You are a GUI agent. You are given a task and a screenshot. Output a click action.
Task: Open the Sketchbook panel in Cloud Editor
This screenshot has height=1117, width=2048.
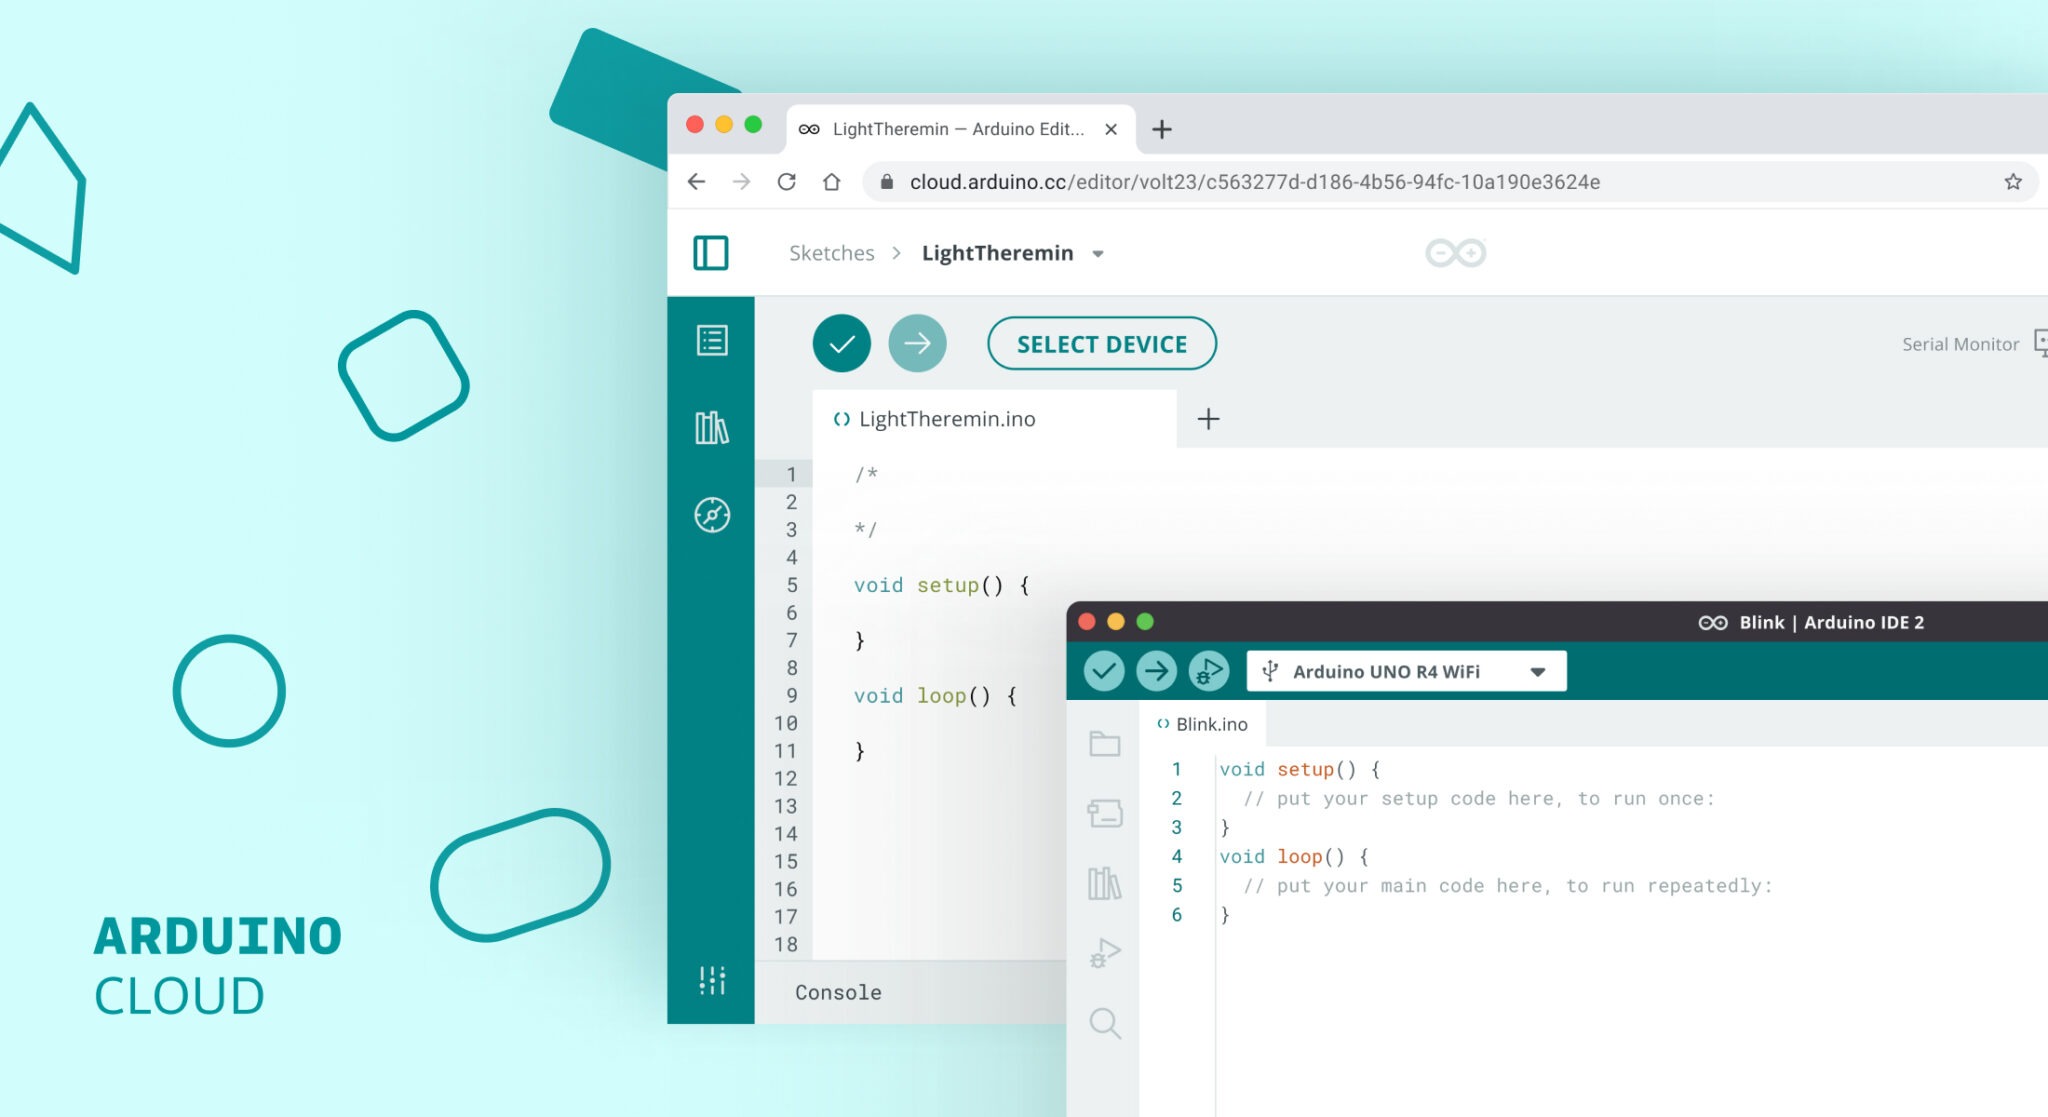[x=711, y=340]
